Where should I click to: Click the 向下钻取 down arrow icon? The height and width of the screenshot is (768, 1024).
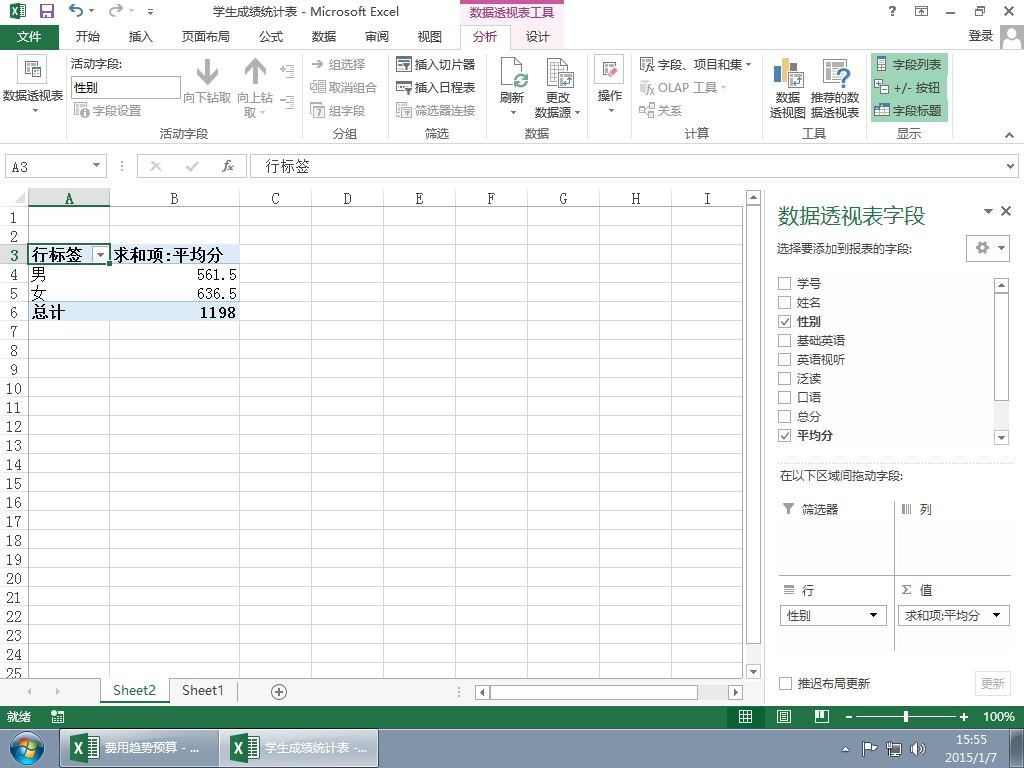point(207,72)
